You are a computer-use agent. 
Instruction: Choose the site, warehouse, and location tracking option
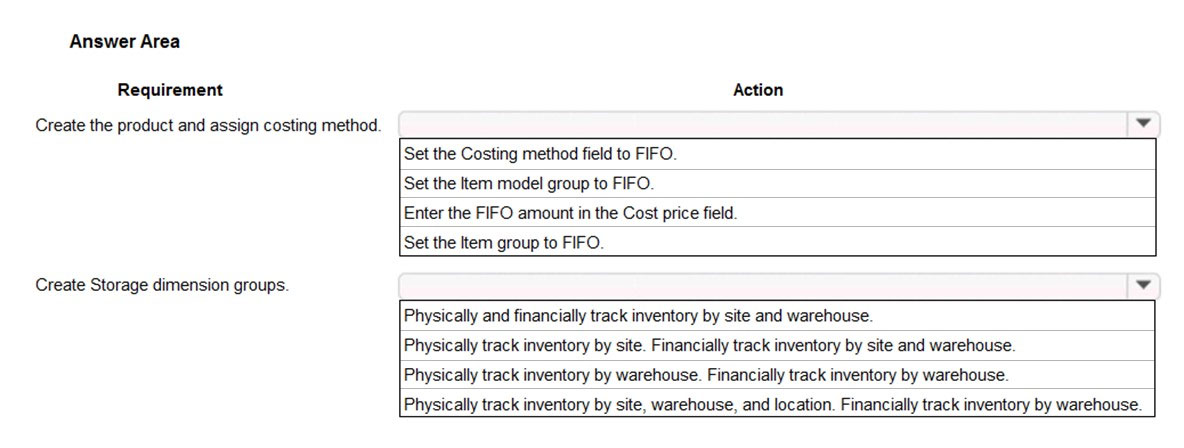click(x=778, y=404)
